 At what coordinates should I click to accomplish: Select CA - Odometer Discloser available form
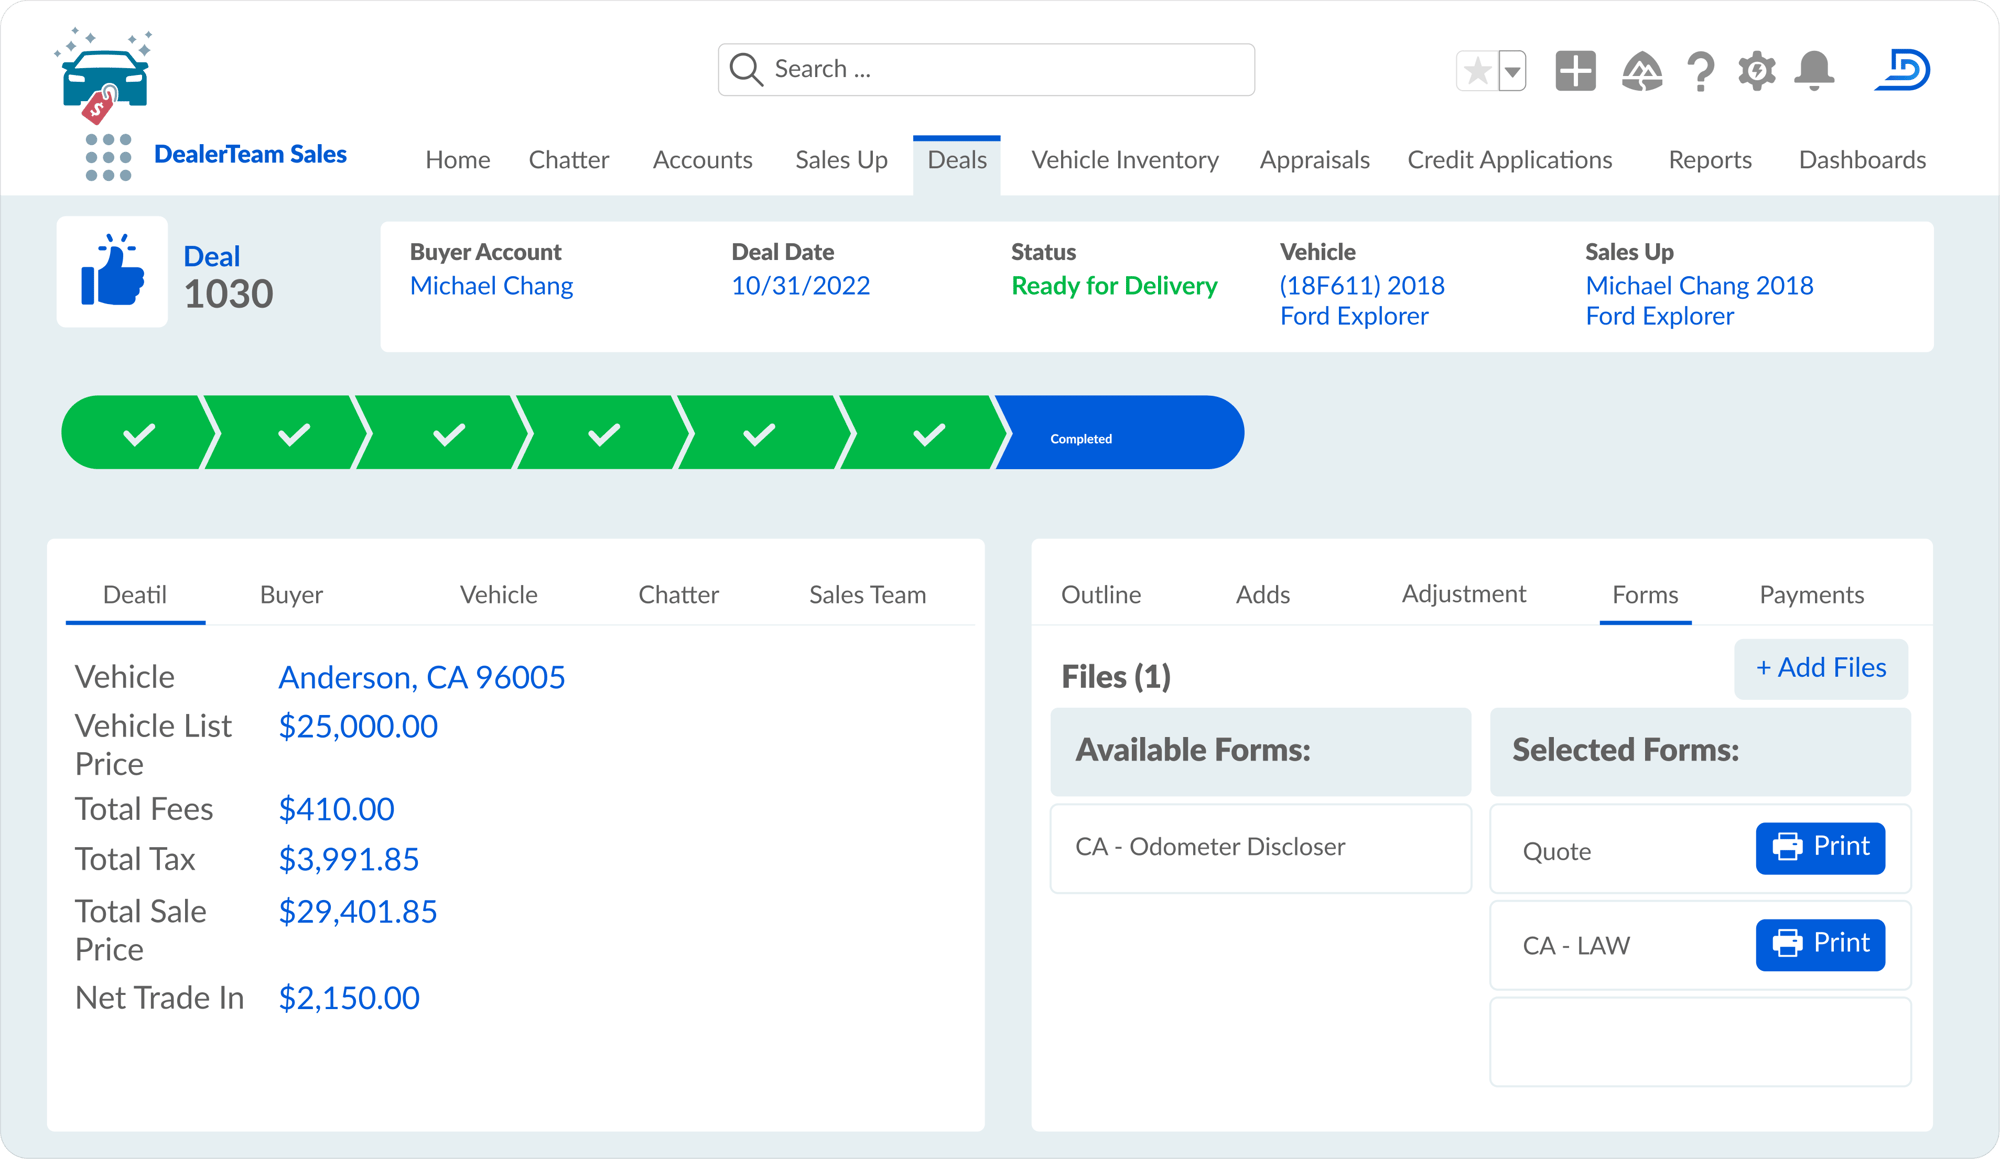(1260, 848)
